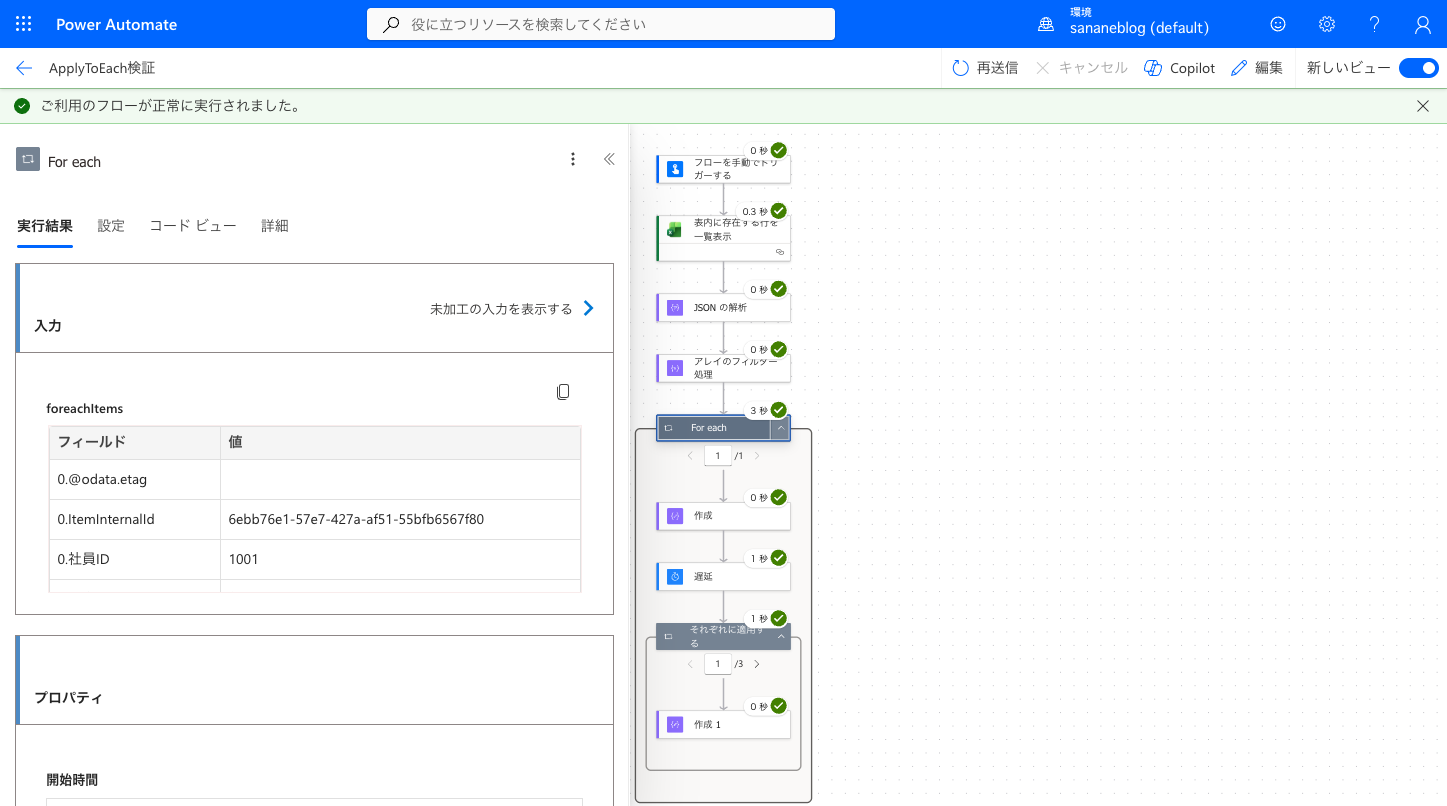Click the resource search box
1447x806 pixels.
[601, 24]
